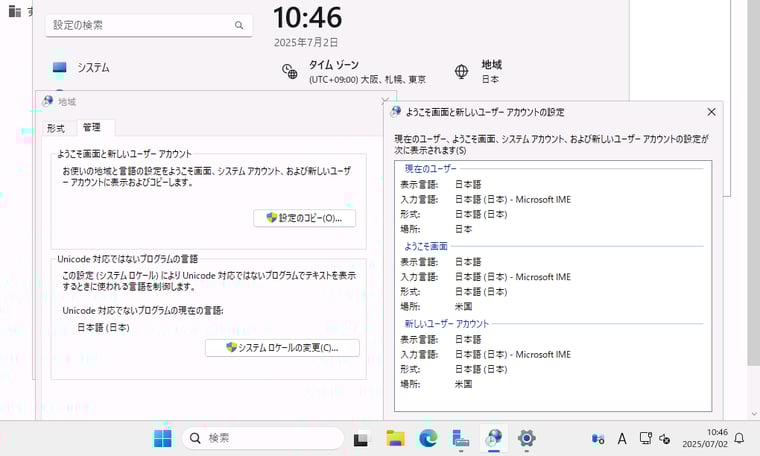Click 日本語 (日本) under current system locale
This screenshot has width=760, height=456.
103,328
